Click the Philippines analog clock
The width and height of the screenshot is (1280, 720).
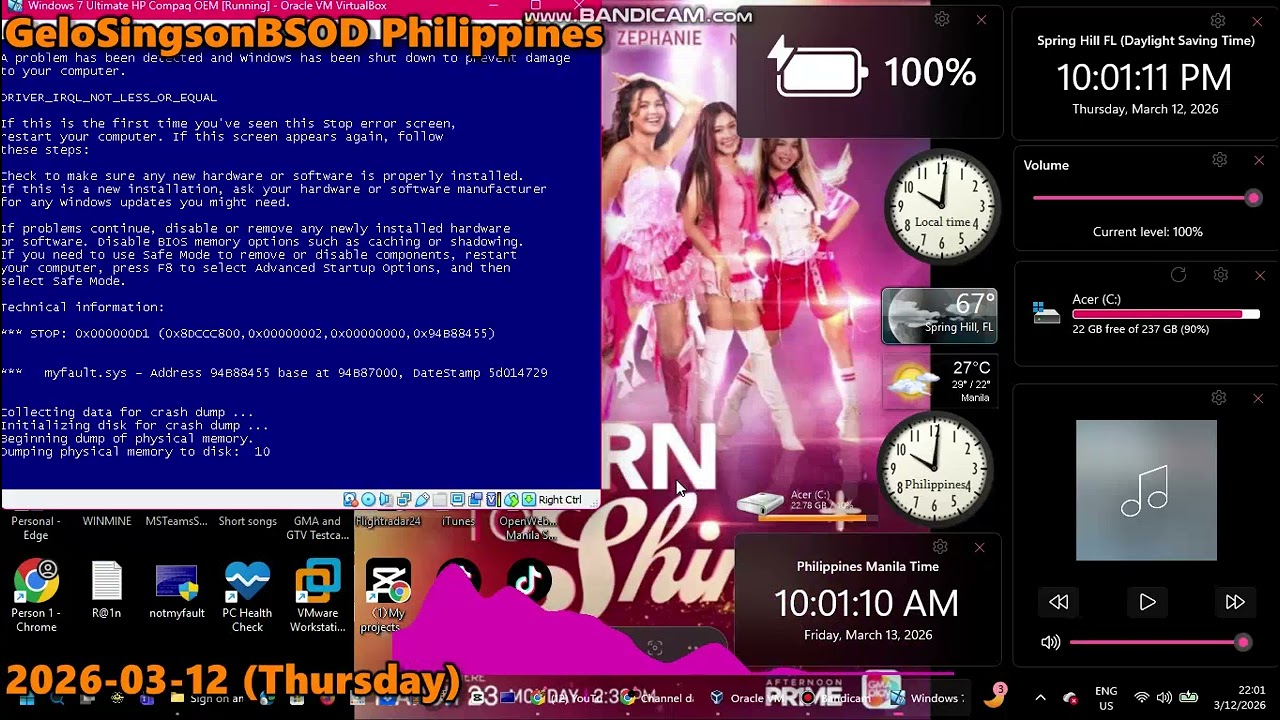[935, 470]
